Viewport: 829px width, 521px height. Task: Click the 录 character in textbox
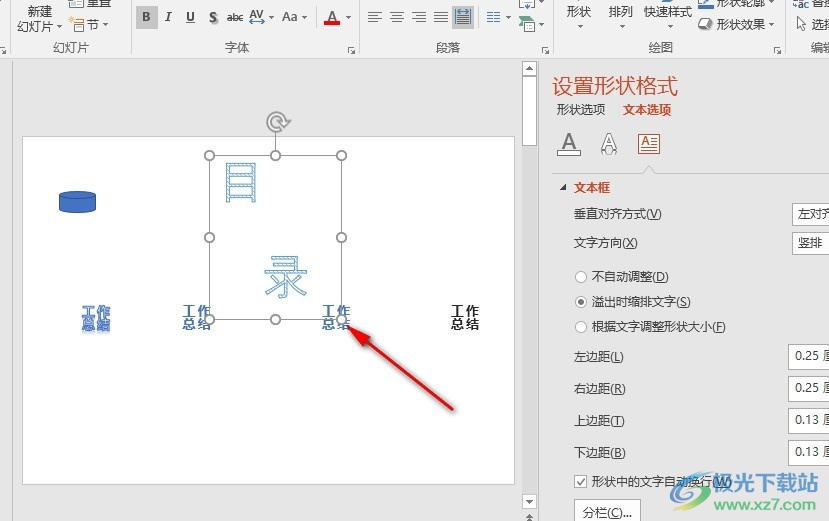pyautogui.click(x=285, y=277)
